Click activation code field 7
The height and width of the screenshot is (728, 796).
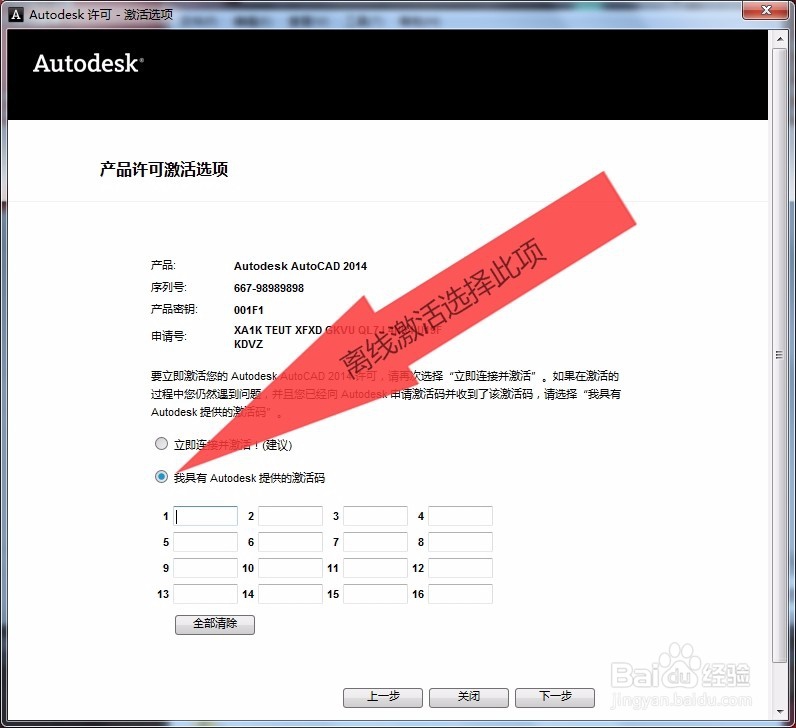(x=375, y=542)
